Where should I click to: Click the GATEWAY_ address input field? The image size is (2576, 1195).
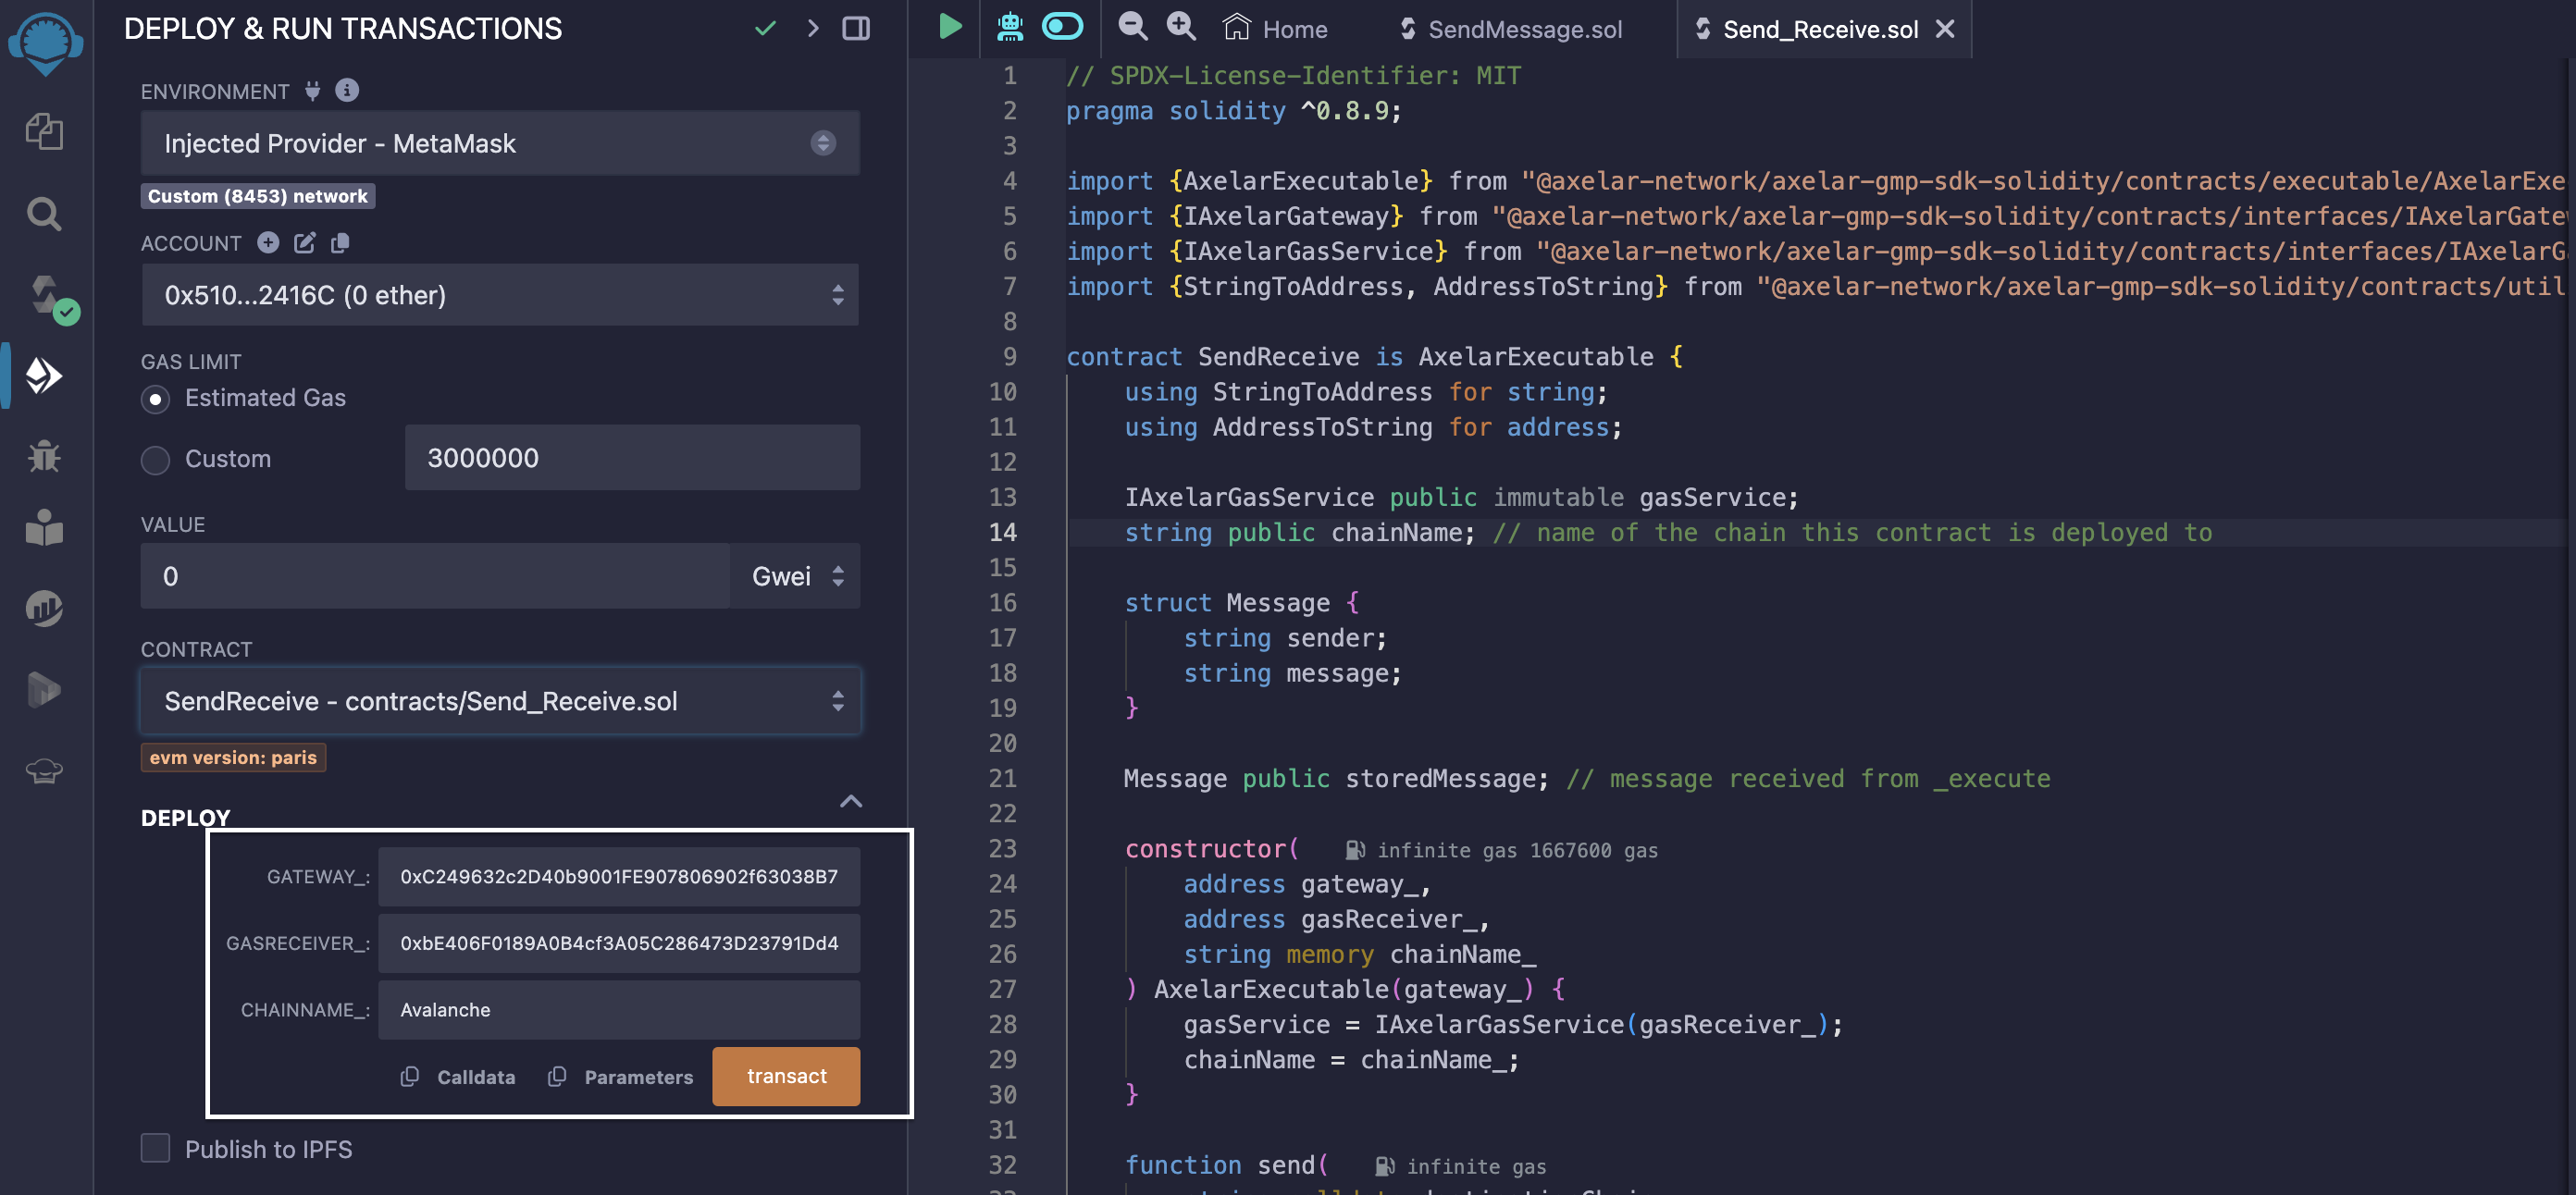[x=619, y=876]
